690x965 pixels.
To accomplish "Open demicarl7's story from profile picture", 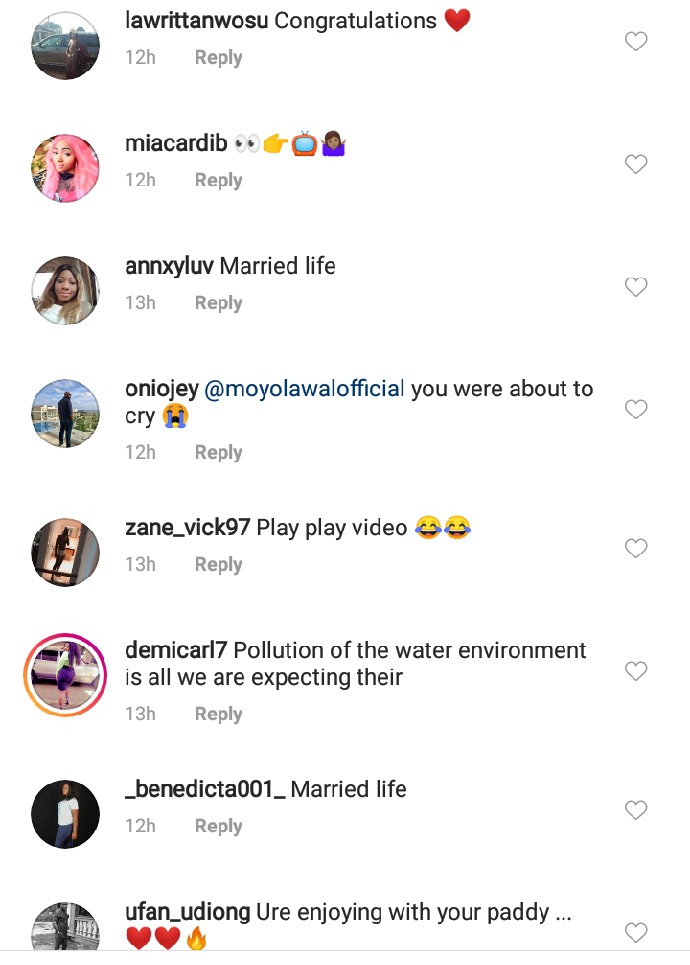I will pyautogui.click(x=66, y=675).
